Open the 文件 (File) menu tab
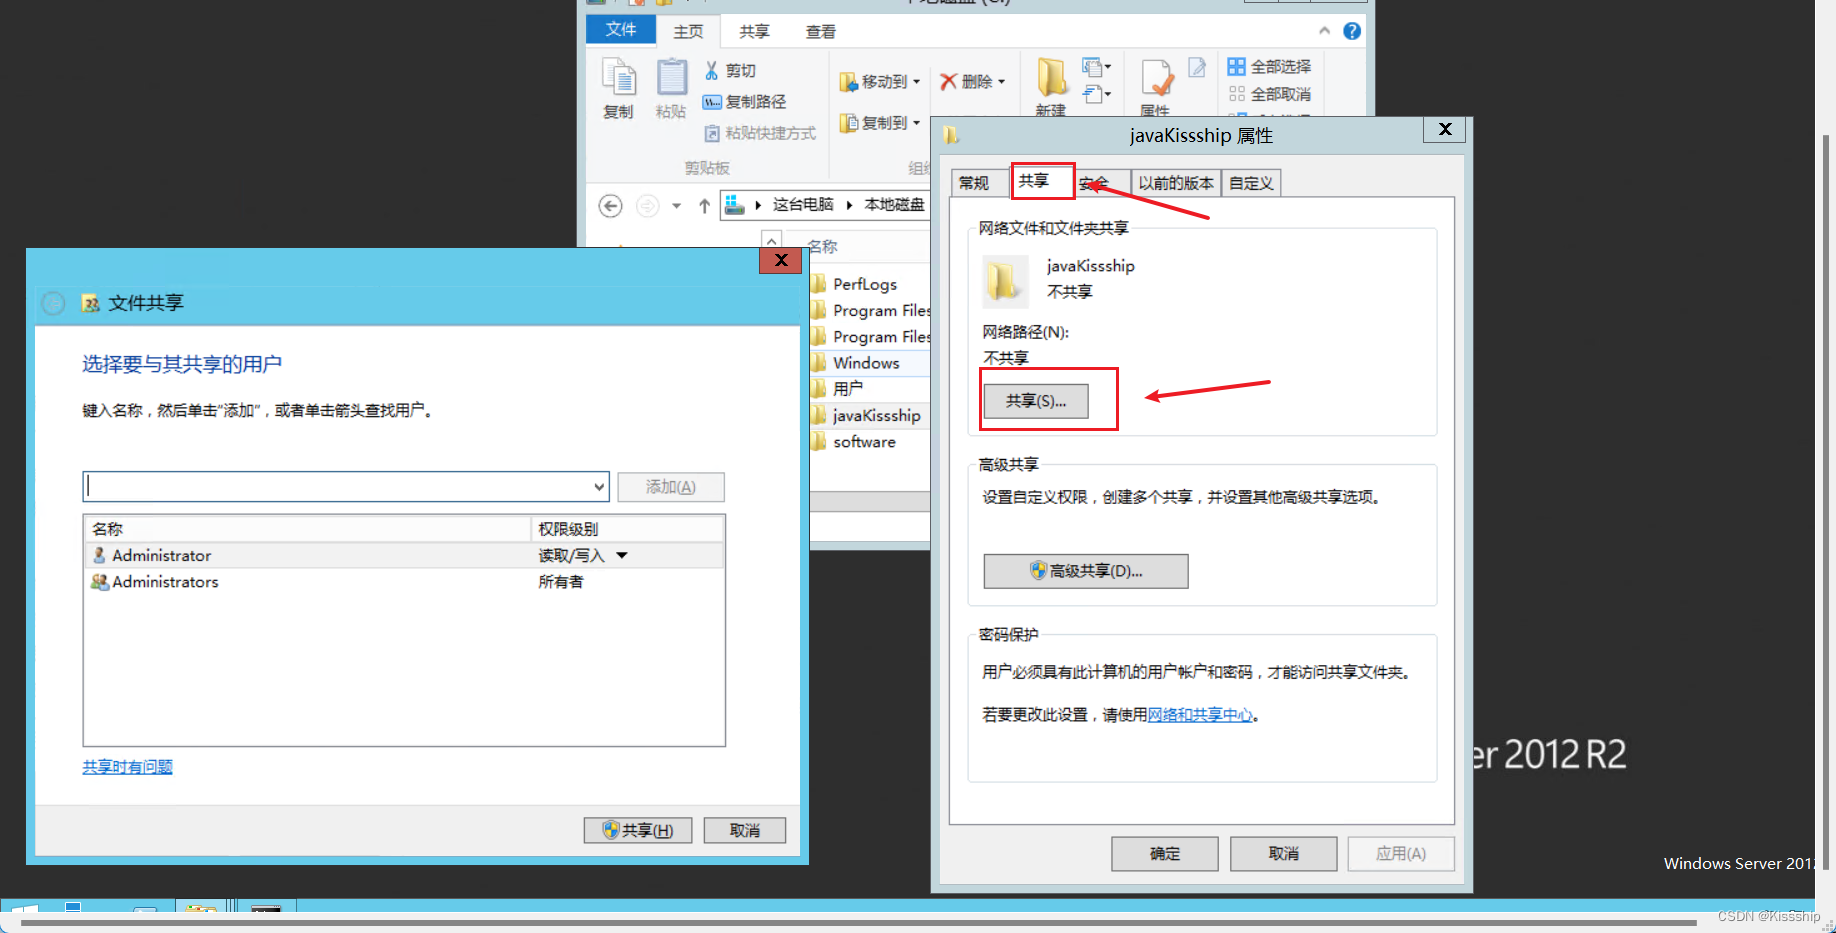Image resolution: width=1836 pixels, height=933 pixels. click(x=620, y=30)
